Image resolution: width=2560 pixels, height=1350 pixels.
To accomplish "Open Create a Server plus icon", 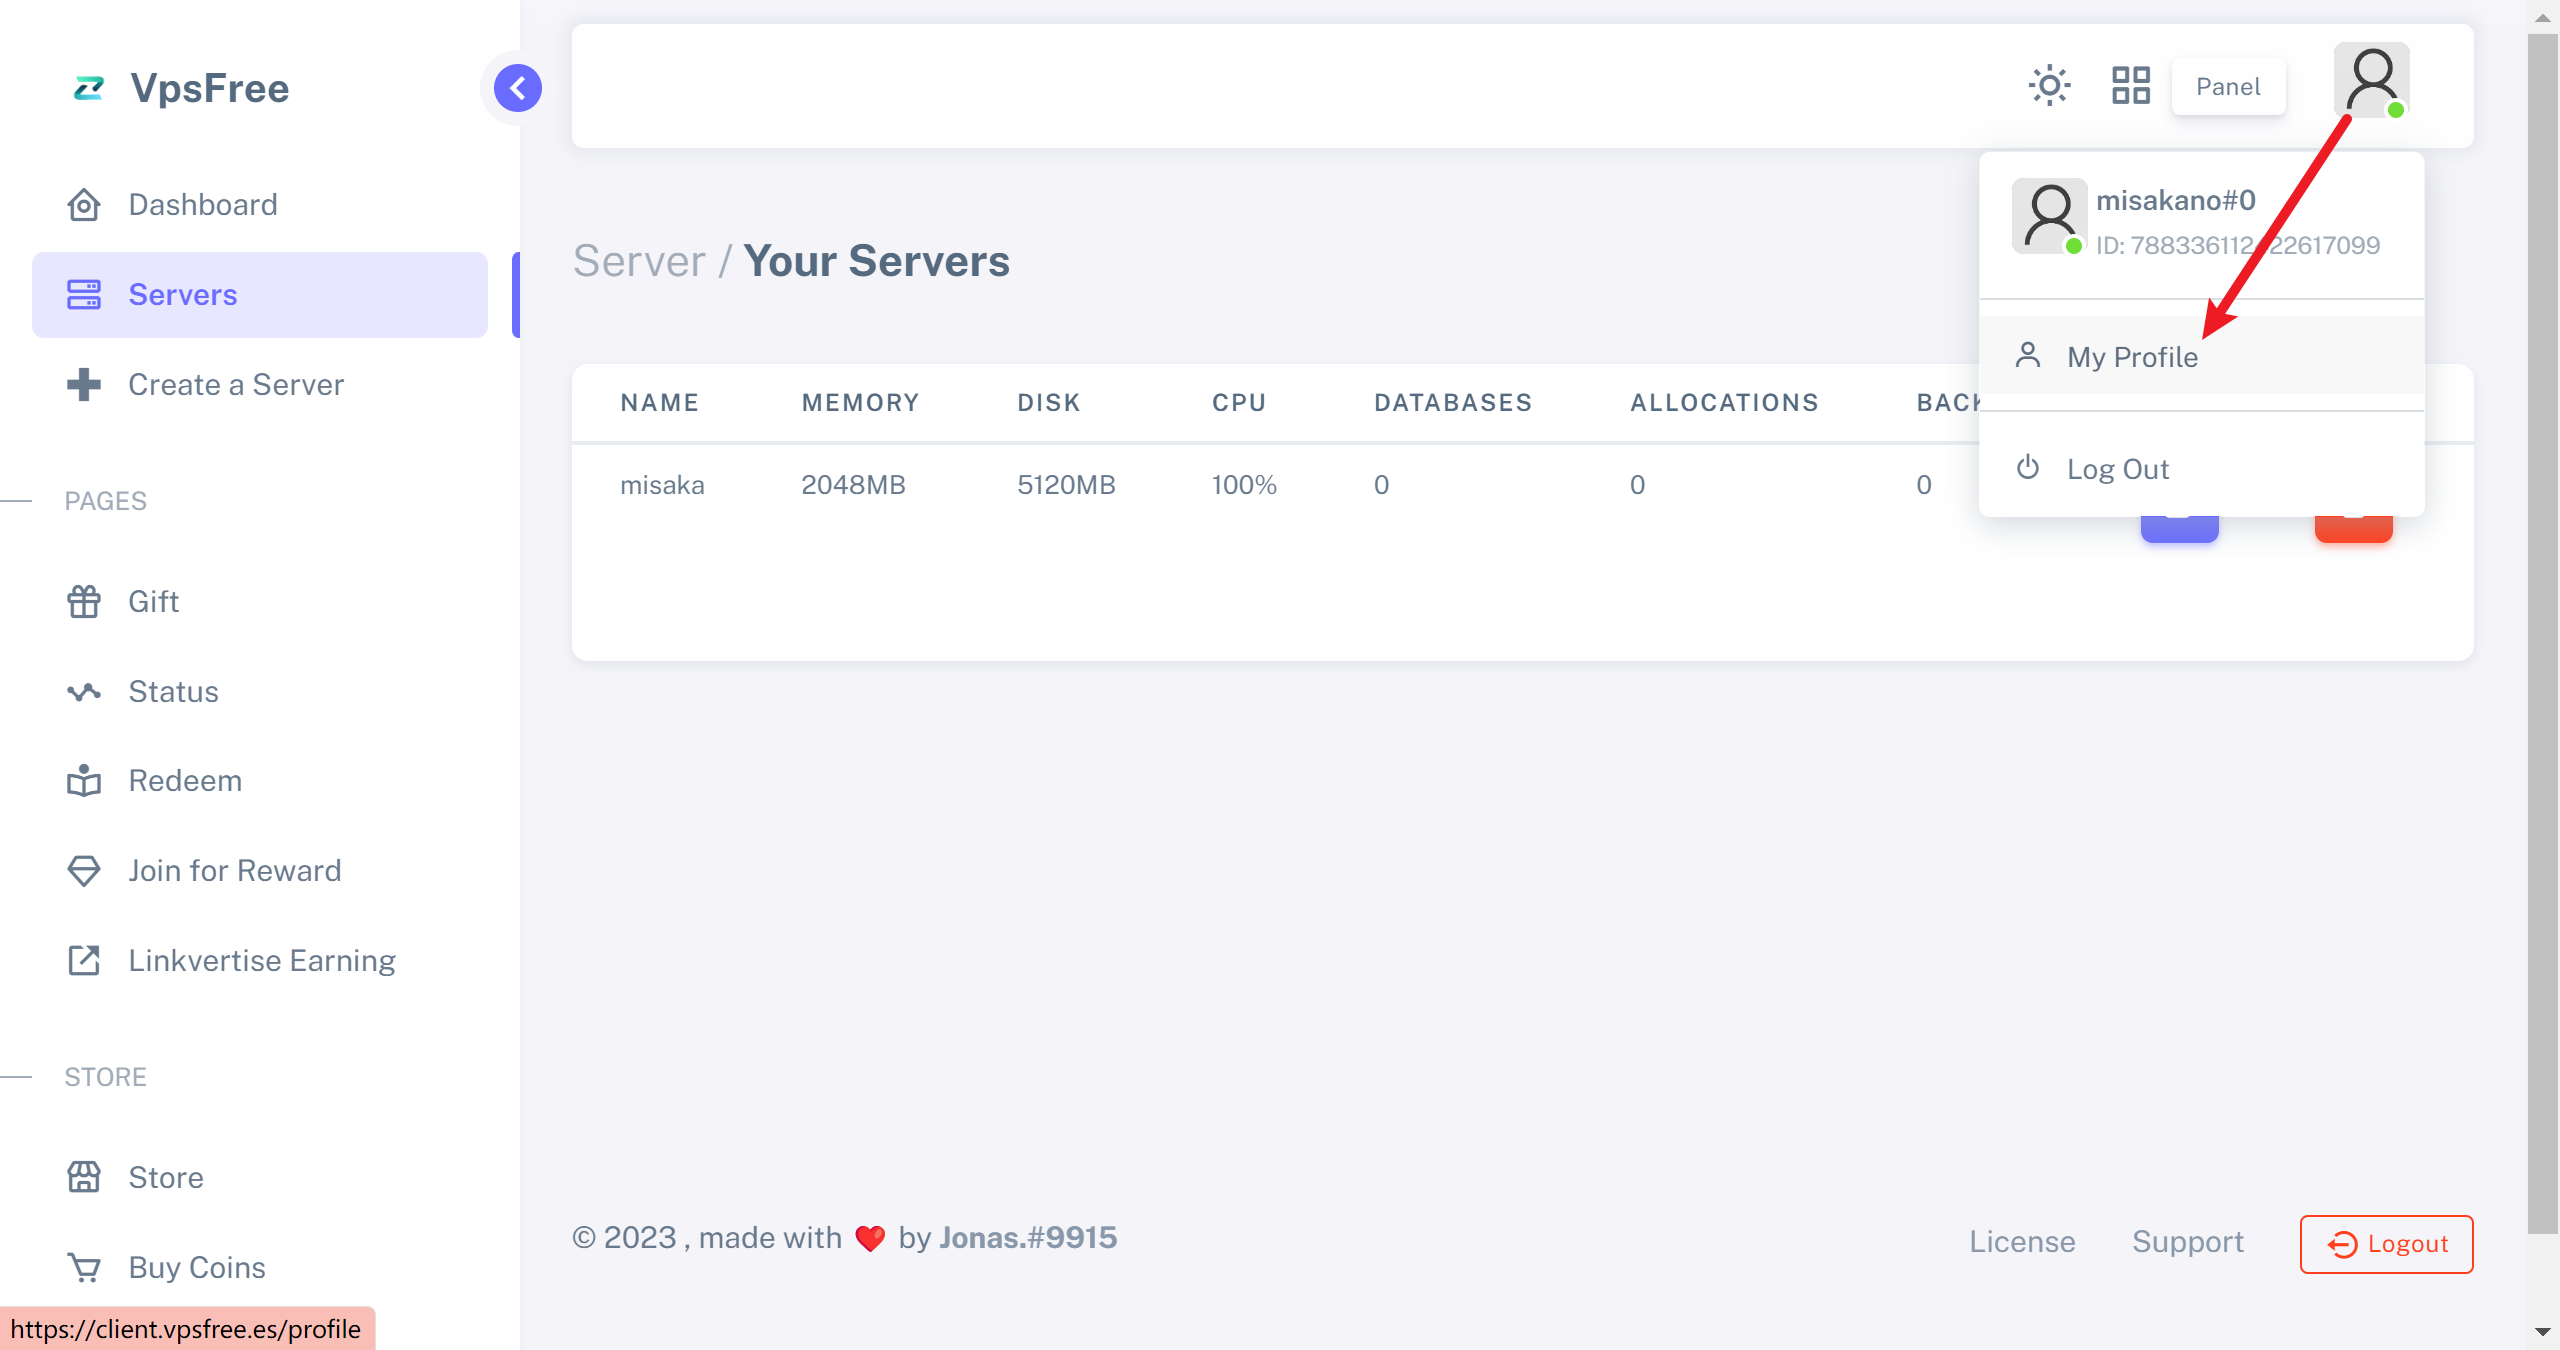I will coord(84,385).
